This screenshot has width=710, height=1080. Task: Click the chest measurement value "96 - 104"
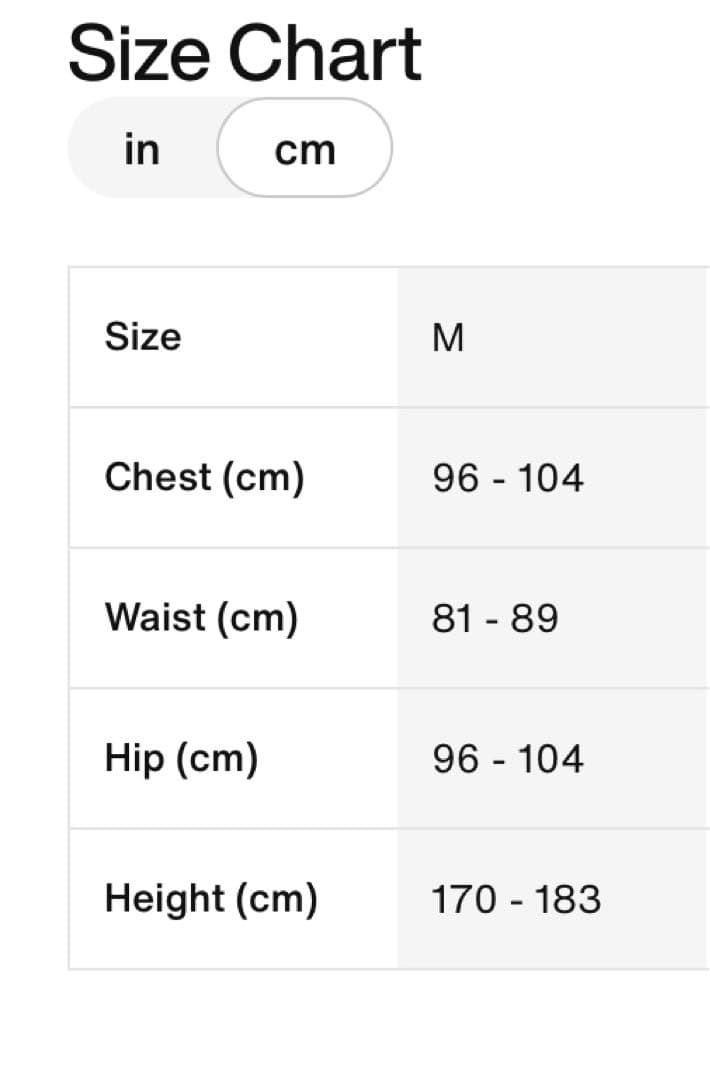click(507, 478)
